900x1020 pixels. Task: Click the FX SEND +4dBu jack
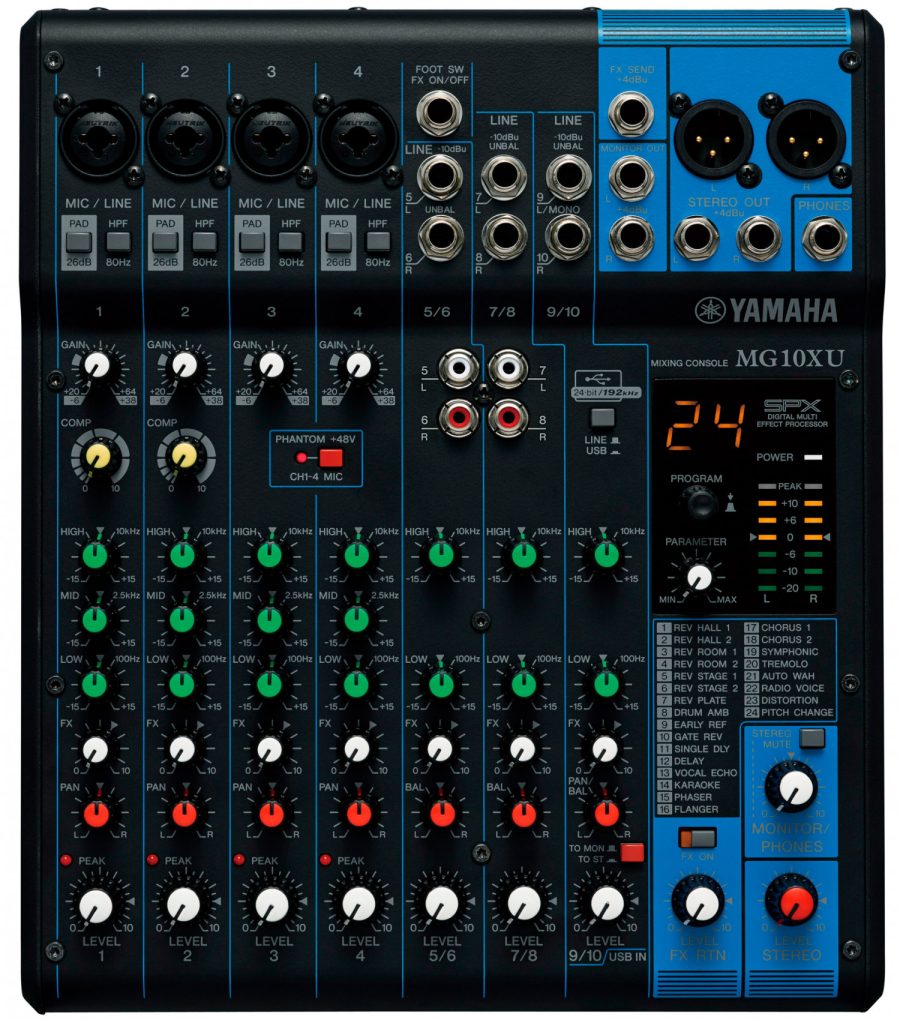tap(631, 113)
